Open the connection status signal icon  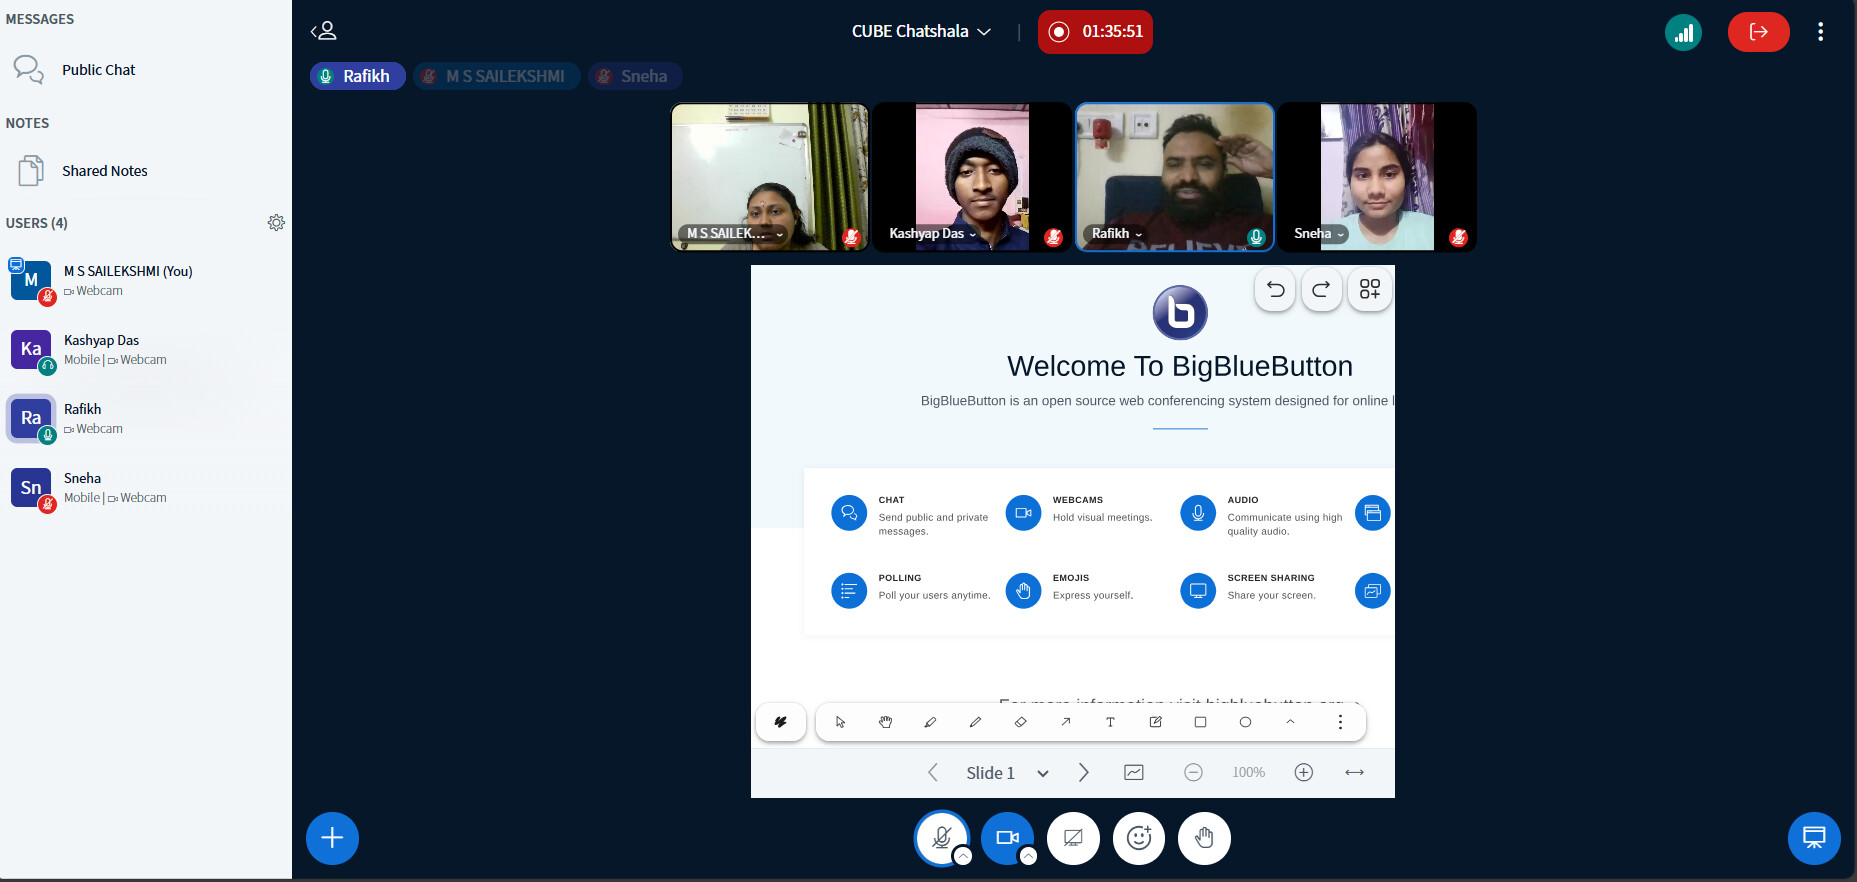1683,32
